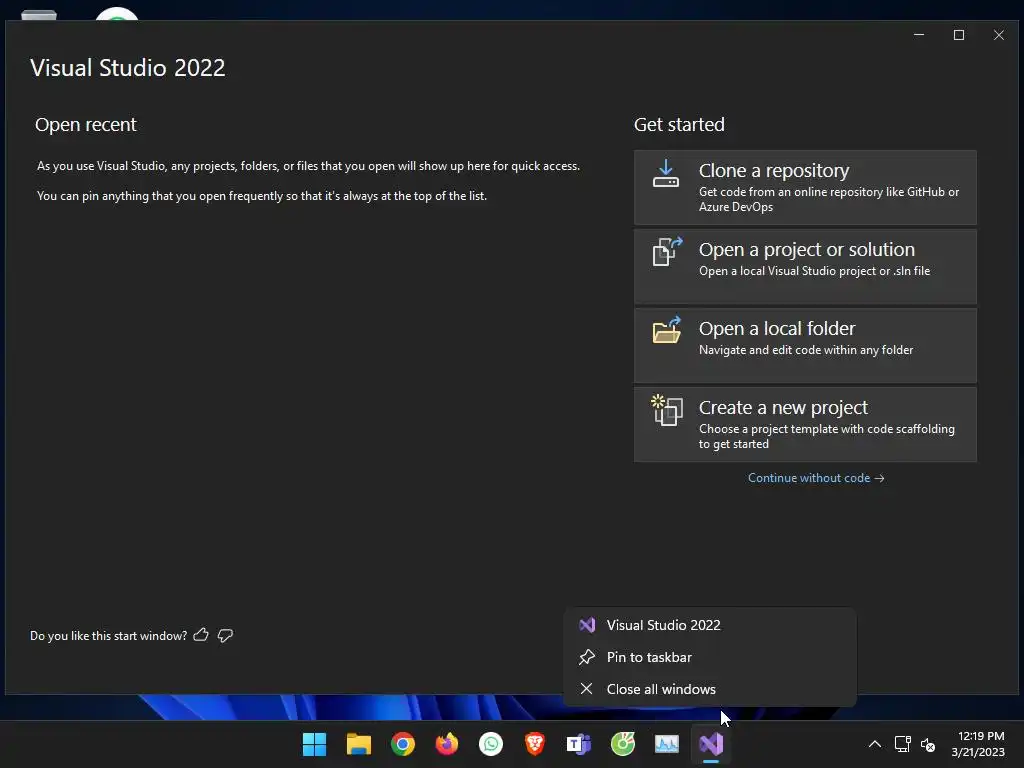Click 'Do you like this start window?' text
Image resolution: width=1024 pixels, height=768 pixels.
pos(108,635)
